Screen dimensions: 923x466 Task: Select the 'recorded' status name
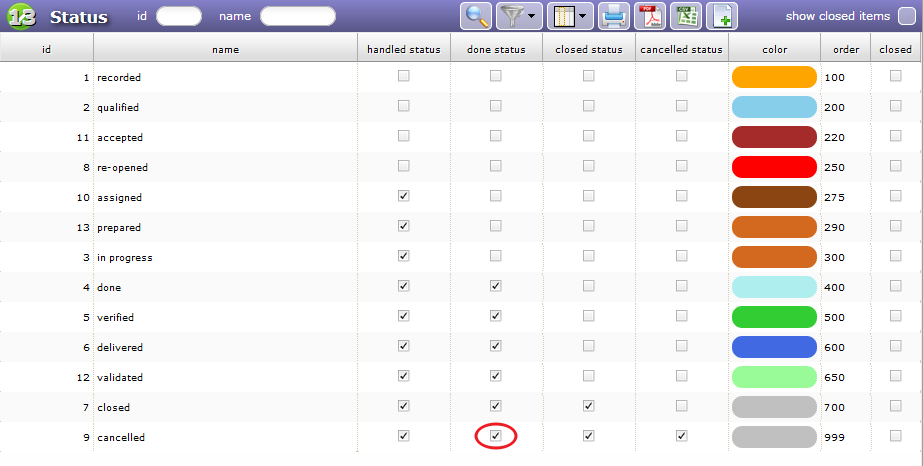click(x=119, y=78)
